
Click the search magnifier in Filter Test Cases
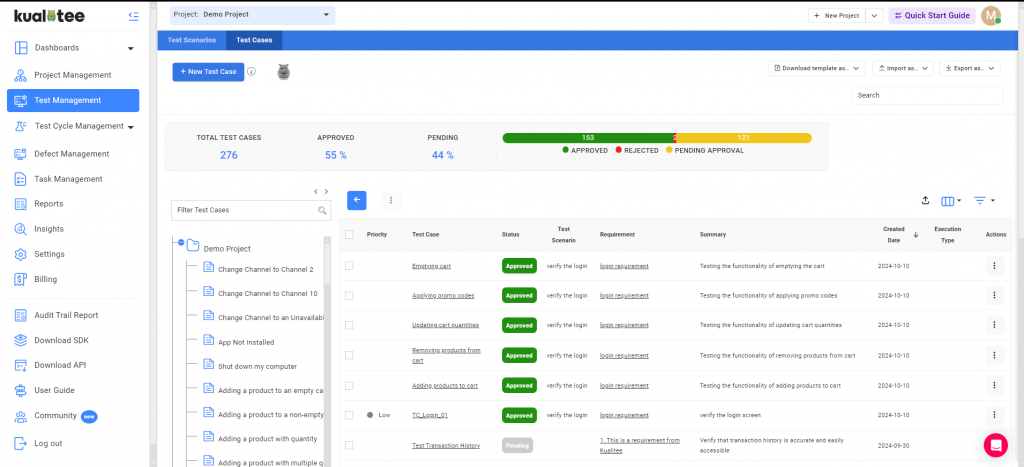[322, 211]
